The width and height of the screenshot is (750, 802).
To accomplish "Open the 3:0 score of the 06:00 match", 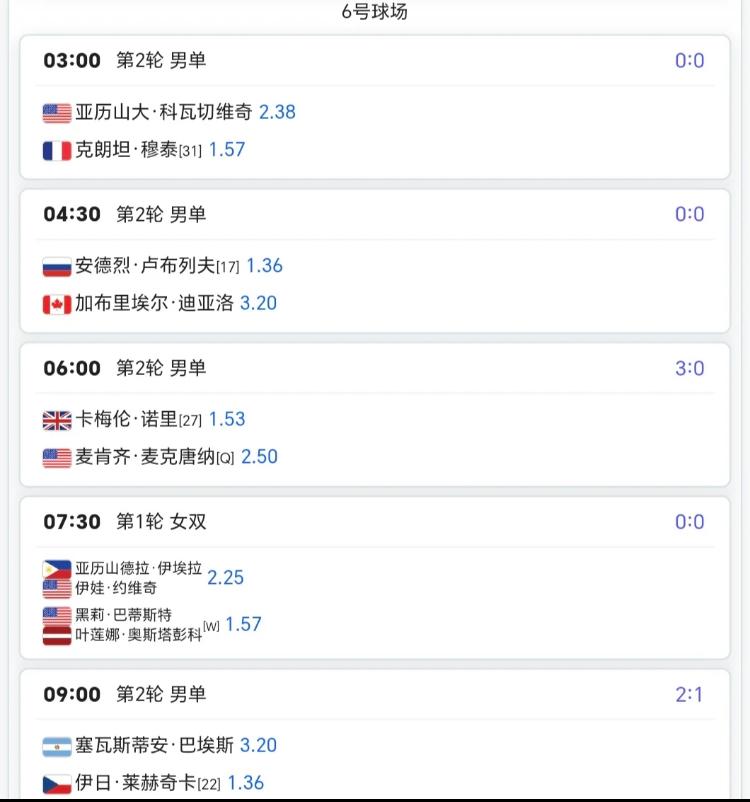I will pyautogui.click(x=690, y=368).
